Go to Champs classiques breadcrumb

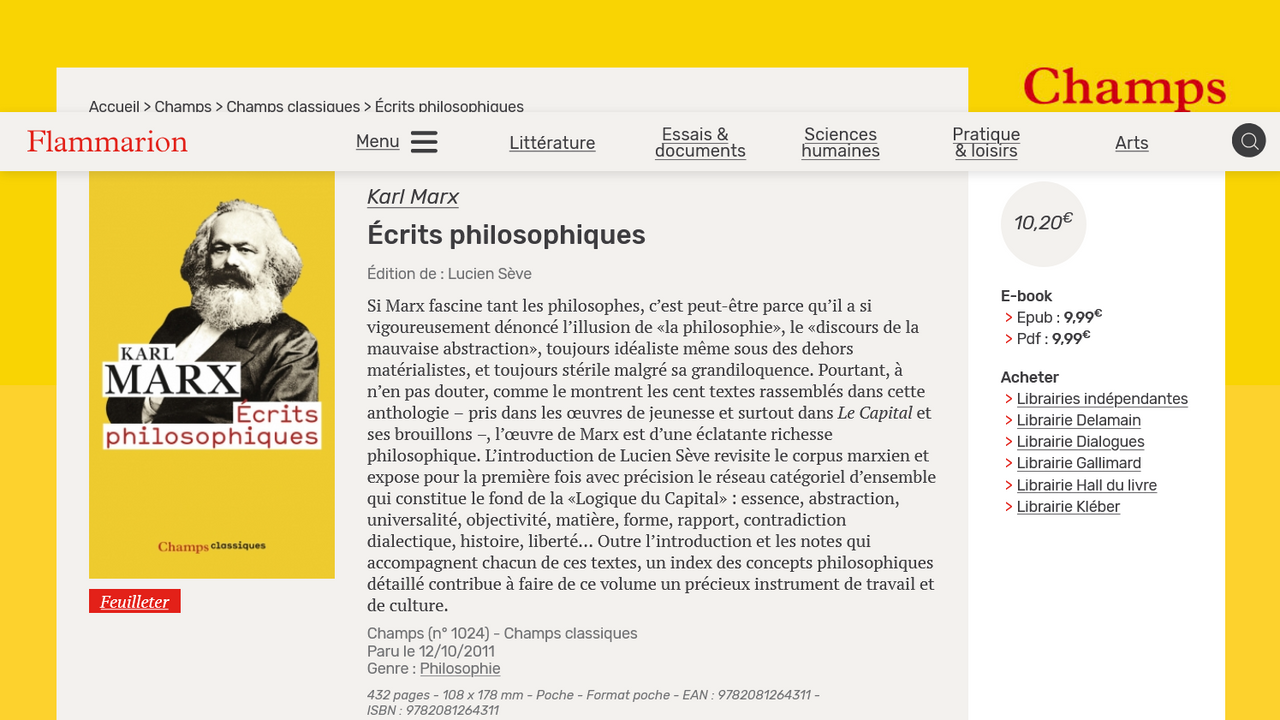(293, 106)
